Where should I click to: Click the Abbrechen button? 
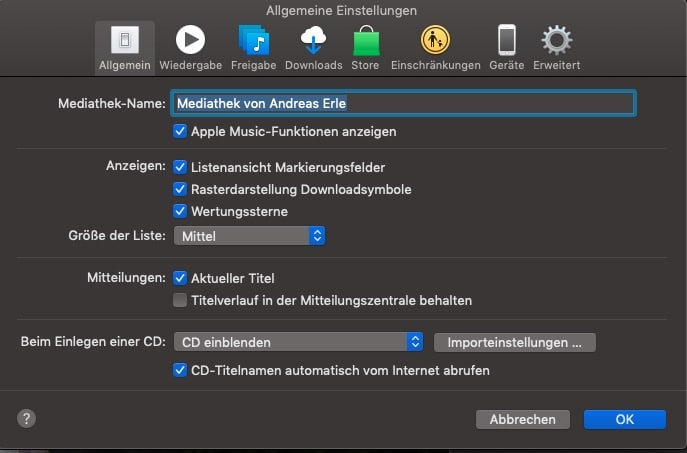tap(523, 419)
